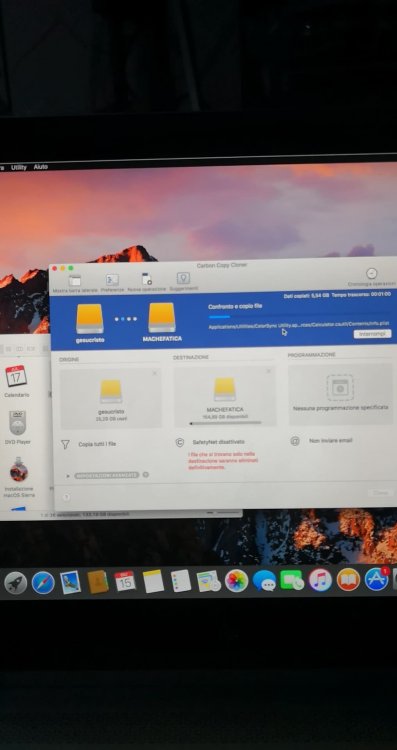Image resolution: width=397 pixels, height=750 pixels.
Task: Open Reminders from the Dock
Action: pos(181,581)
